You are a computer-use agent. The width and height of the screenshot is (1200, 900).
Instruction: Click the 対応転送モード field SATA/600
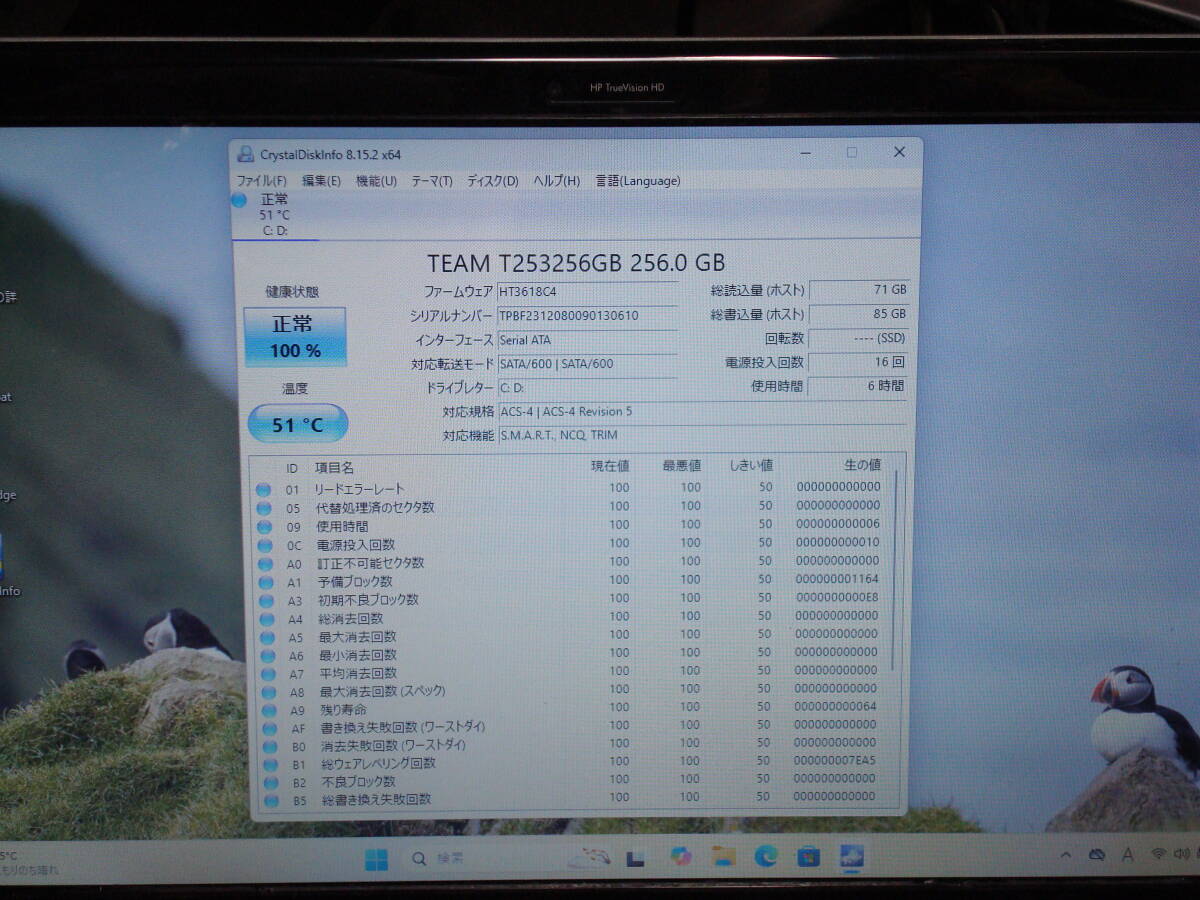click(587, 364)
